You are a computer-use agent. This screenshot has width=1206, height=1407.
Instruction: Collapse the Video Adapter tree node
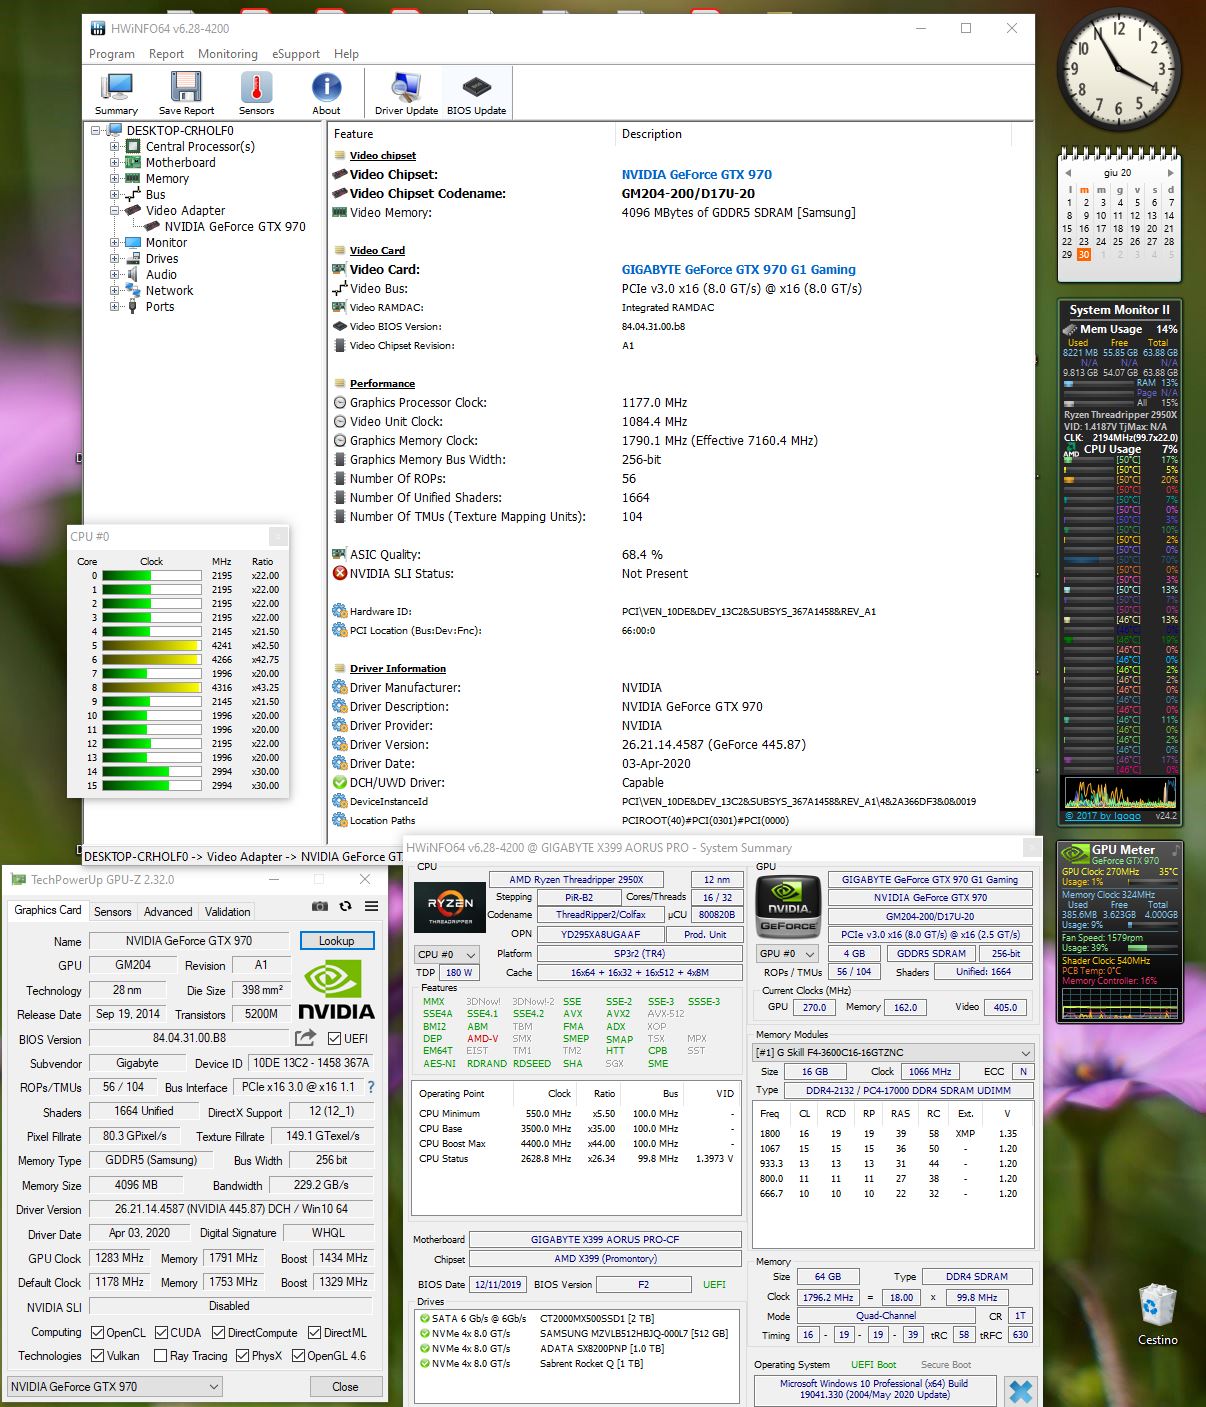point(114,211)
